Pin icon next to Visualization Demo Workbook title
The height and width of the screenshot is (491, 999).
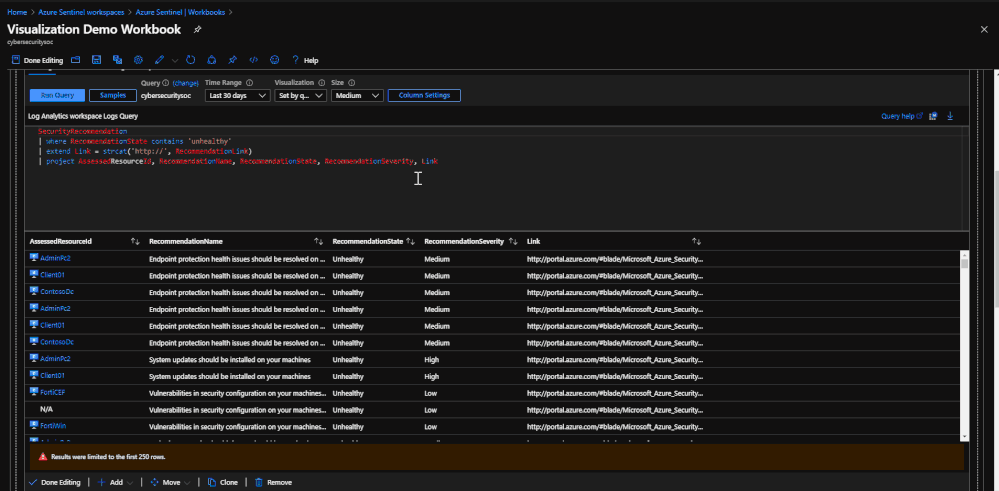pyautogui.click(x=198, y=29)
